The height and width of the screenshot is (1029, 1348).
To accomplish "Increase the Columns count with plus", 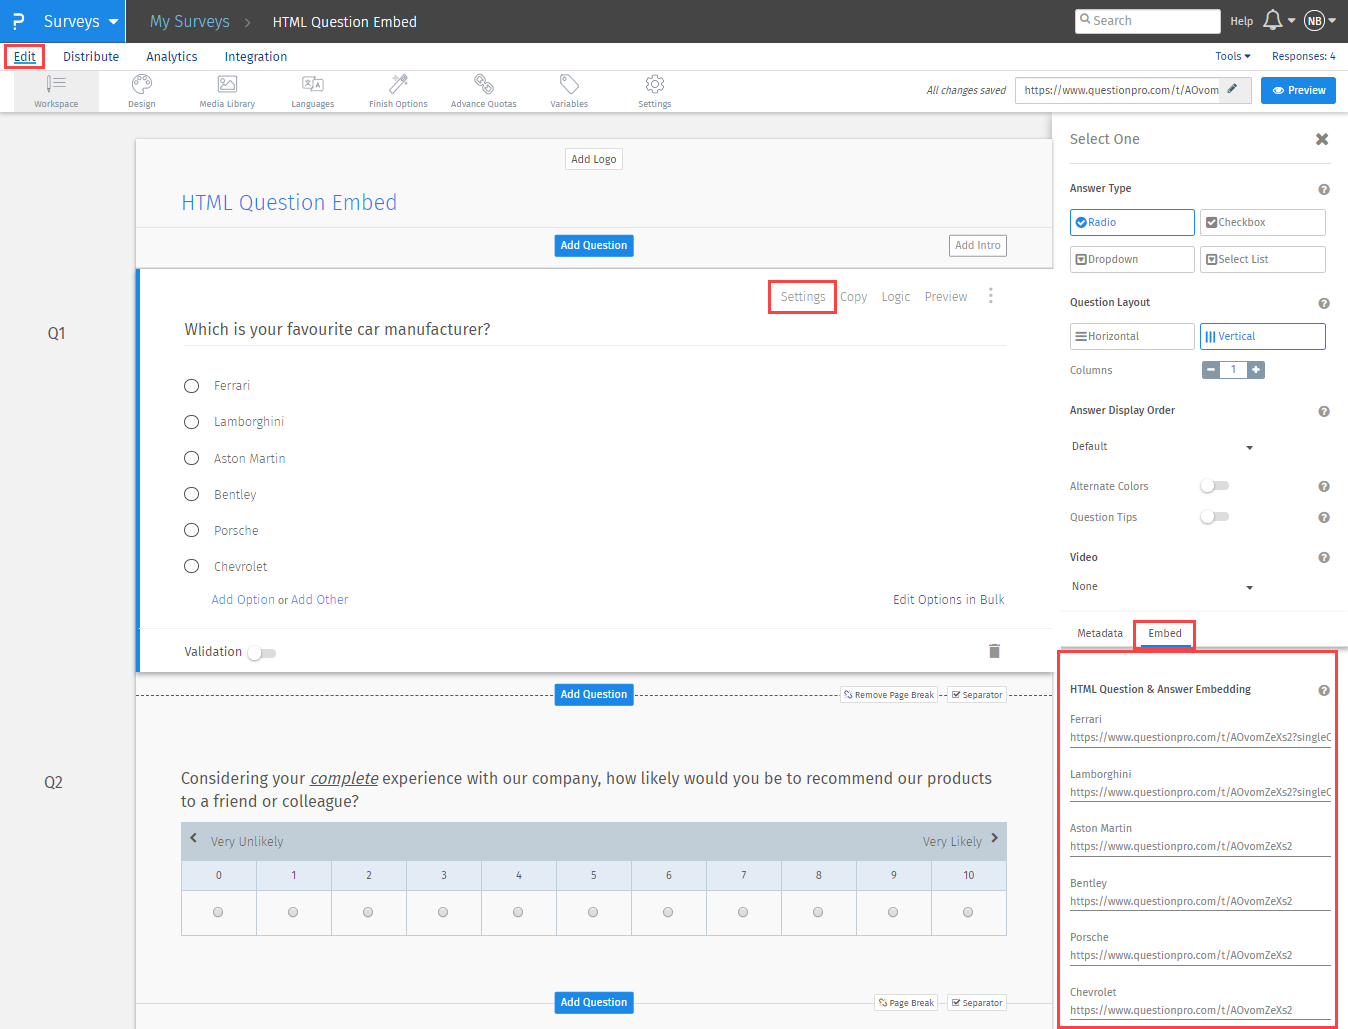I will (1256, 370).
